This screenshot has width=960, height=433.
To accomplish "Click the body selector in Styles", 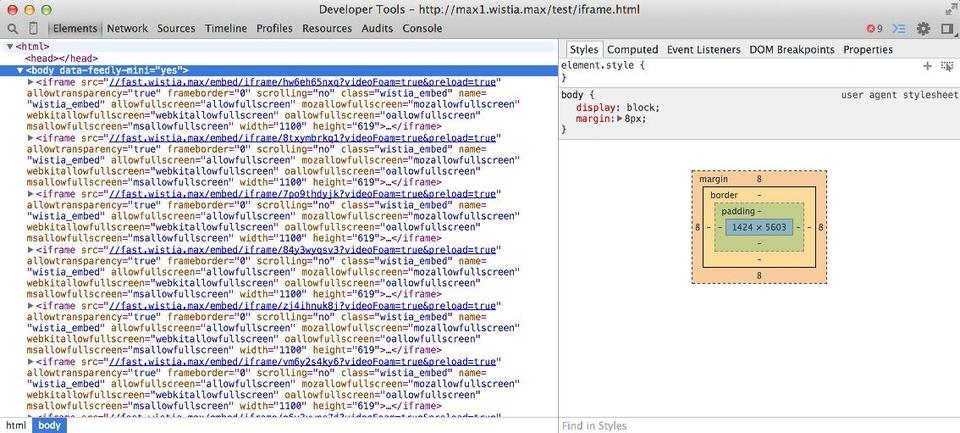I will pyautogui.click(x=573, y=95).
